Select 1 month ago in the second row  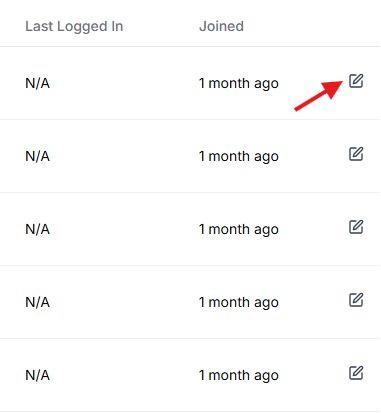point(239,156)
